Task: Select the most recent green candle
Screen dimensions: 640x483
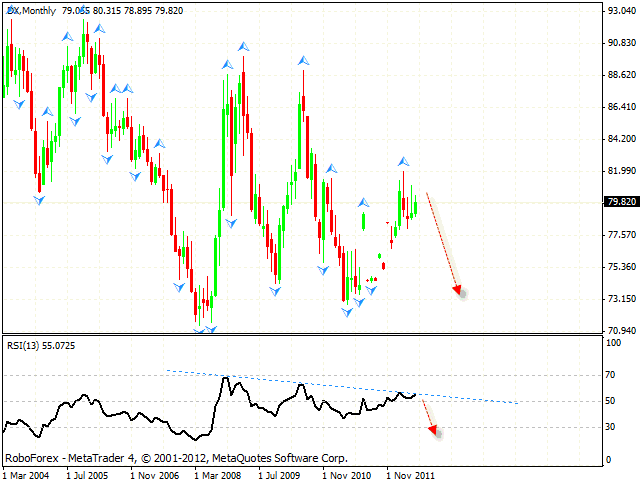Action: pos(415,207)
